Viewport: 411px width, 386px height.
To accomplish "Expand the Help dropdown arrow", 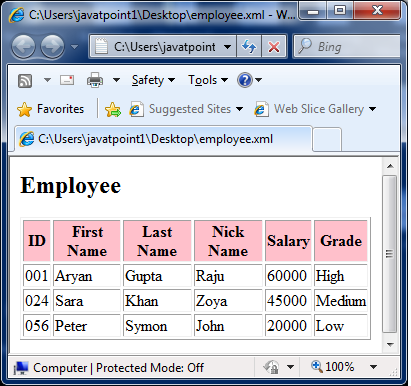I will click(x=258, y=80).
